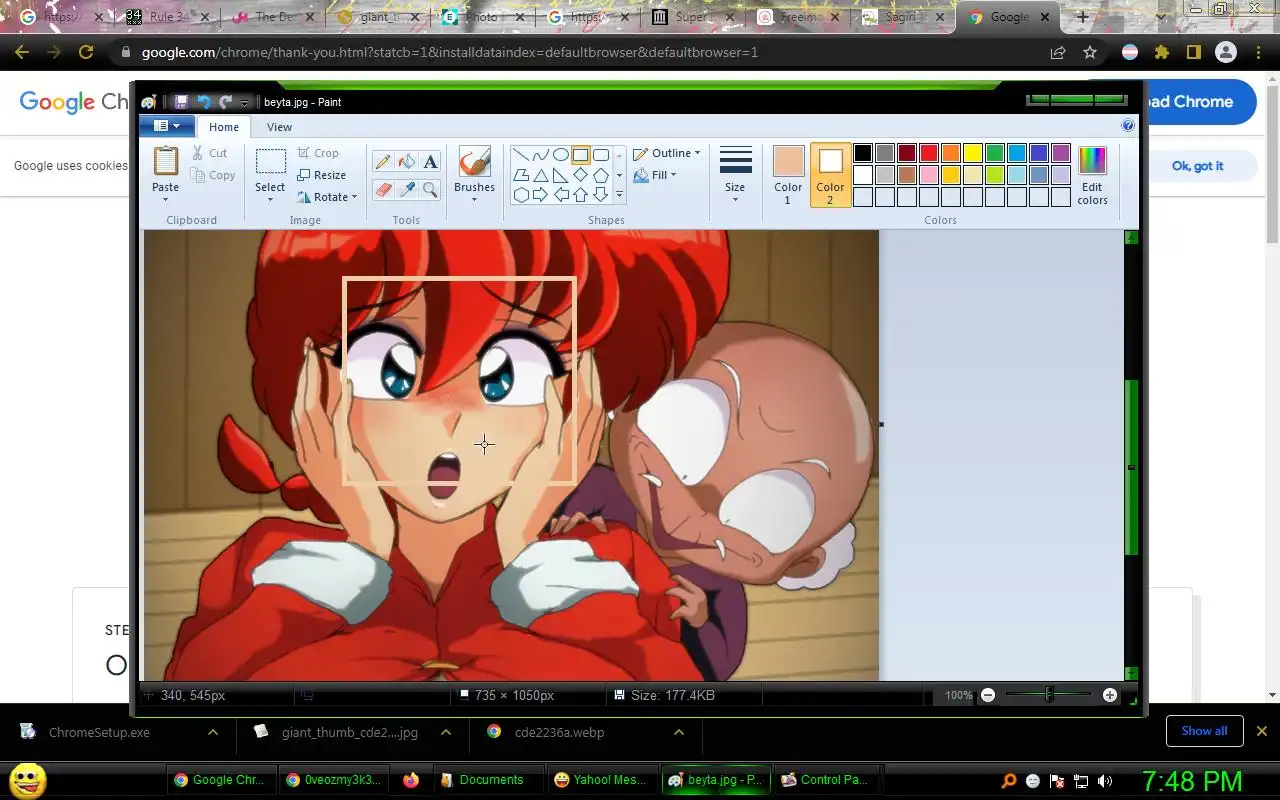The width and height of the screenshot is (1280, 800).
Task: Click the Undo arrow in Paint title bar
Action: pyautogui.click(x=204, y=102)
